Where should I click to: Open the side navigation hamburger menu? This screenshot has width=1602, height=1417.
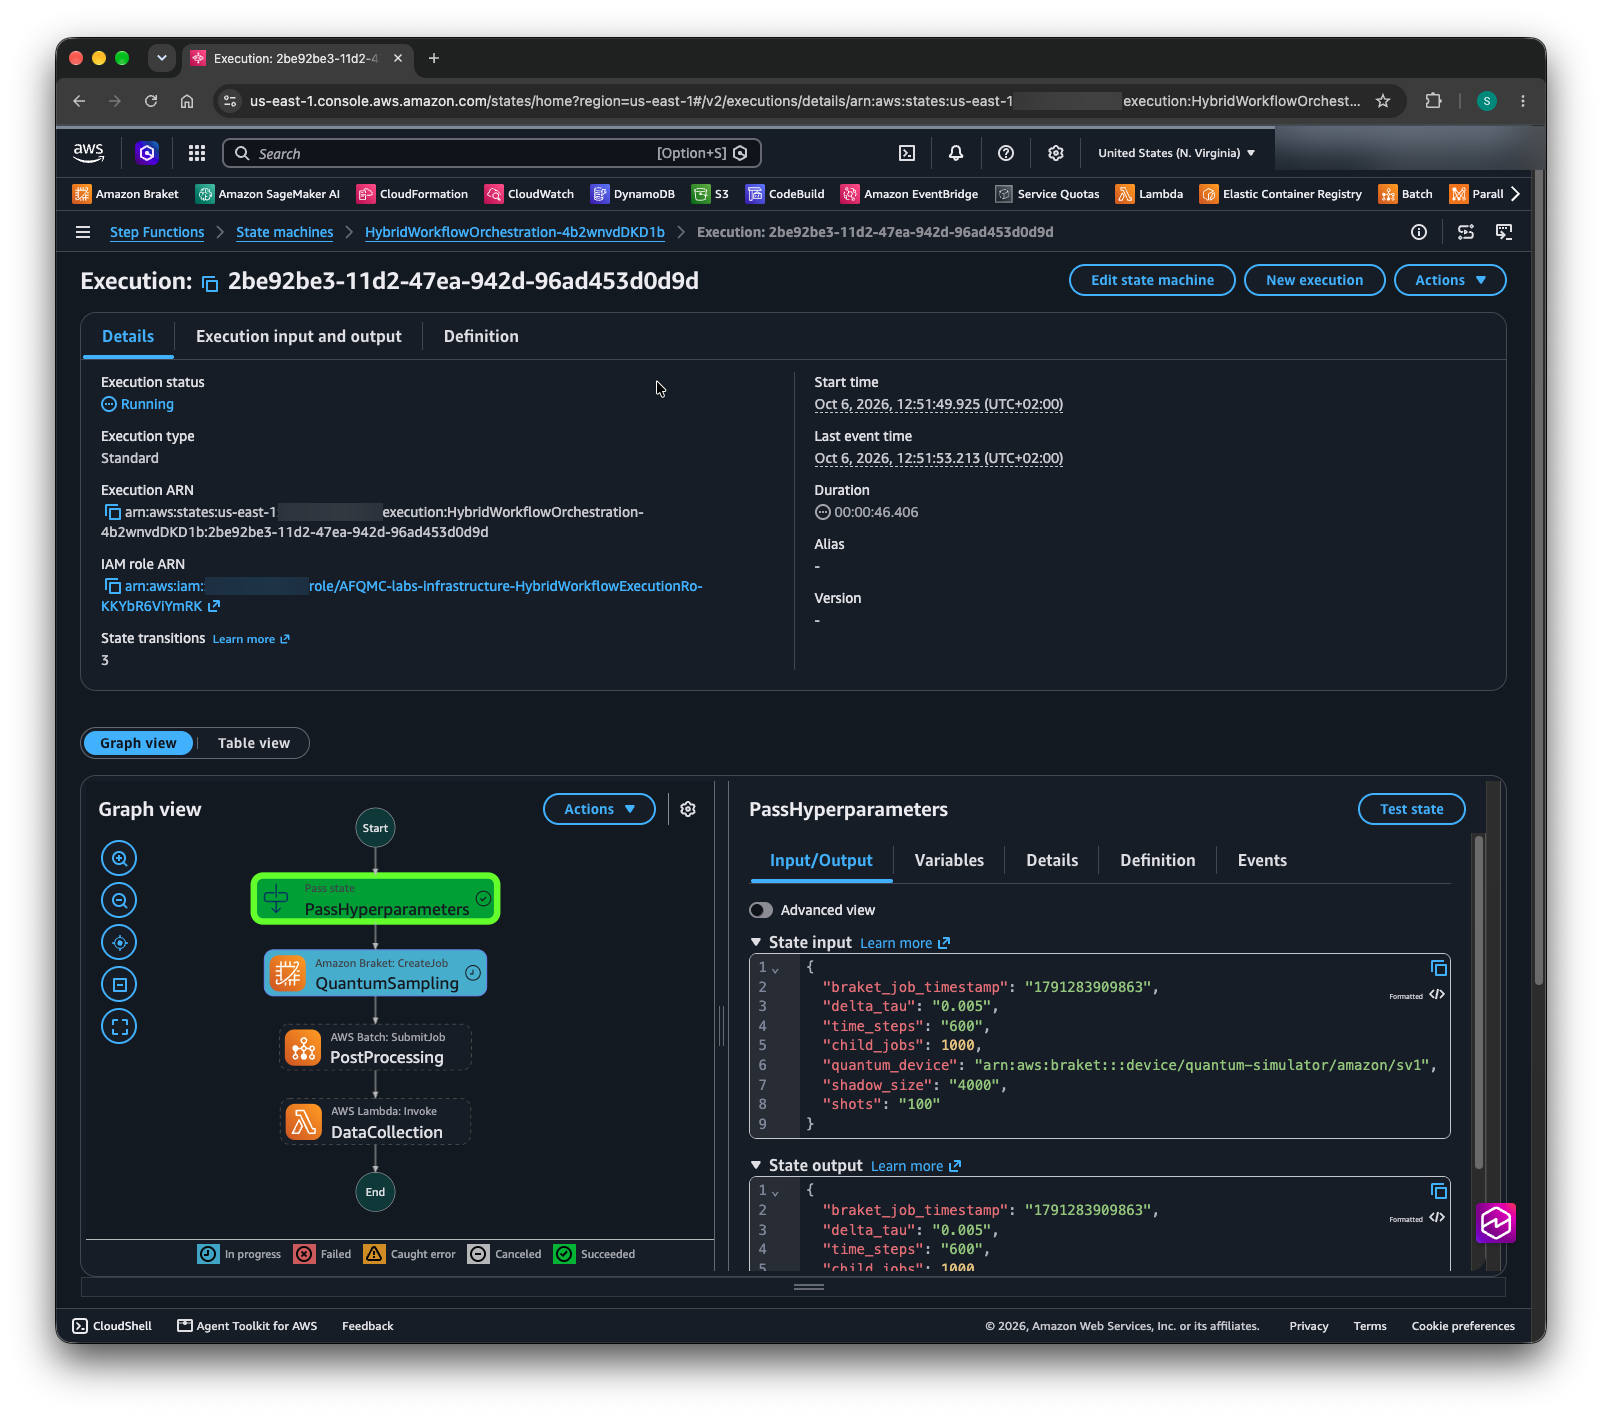(x=83, y=232)
